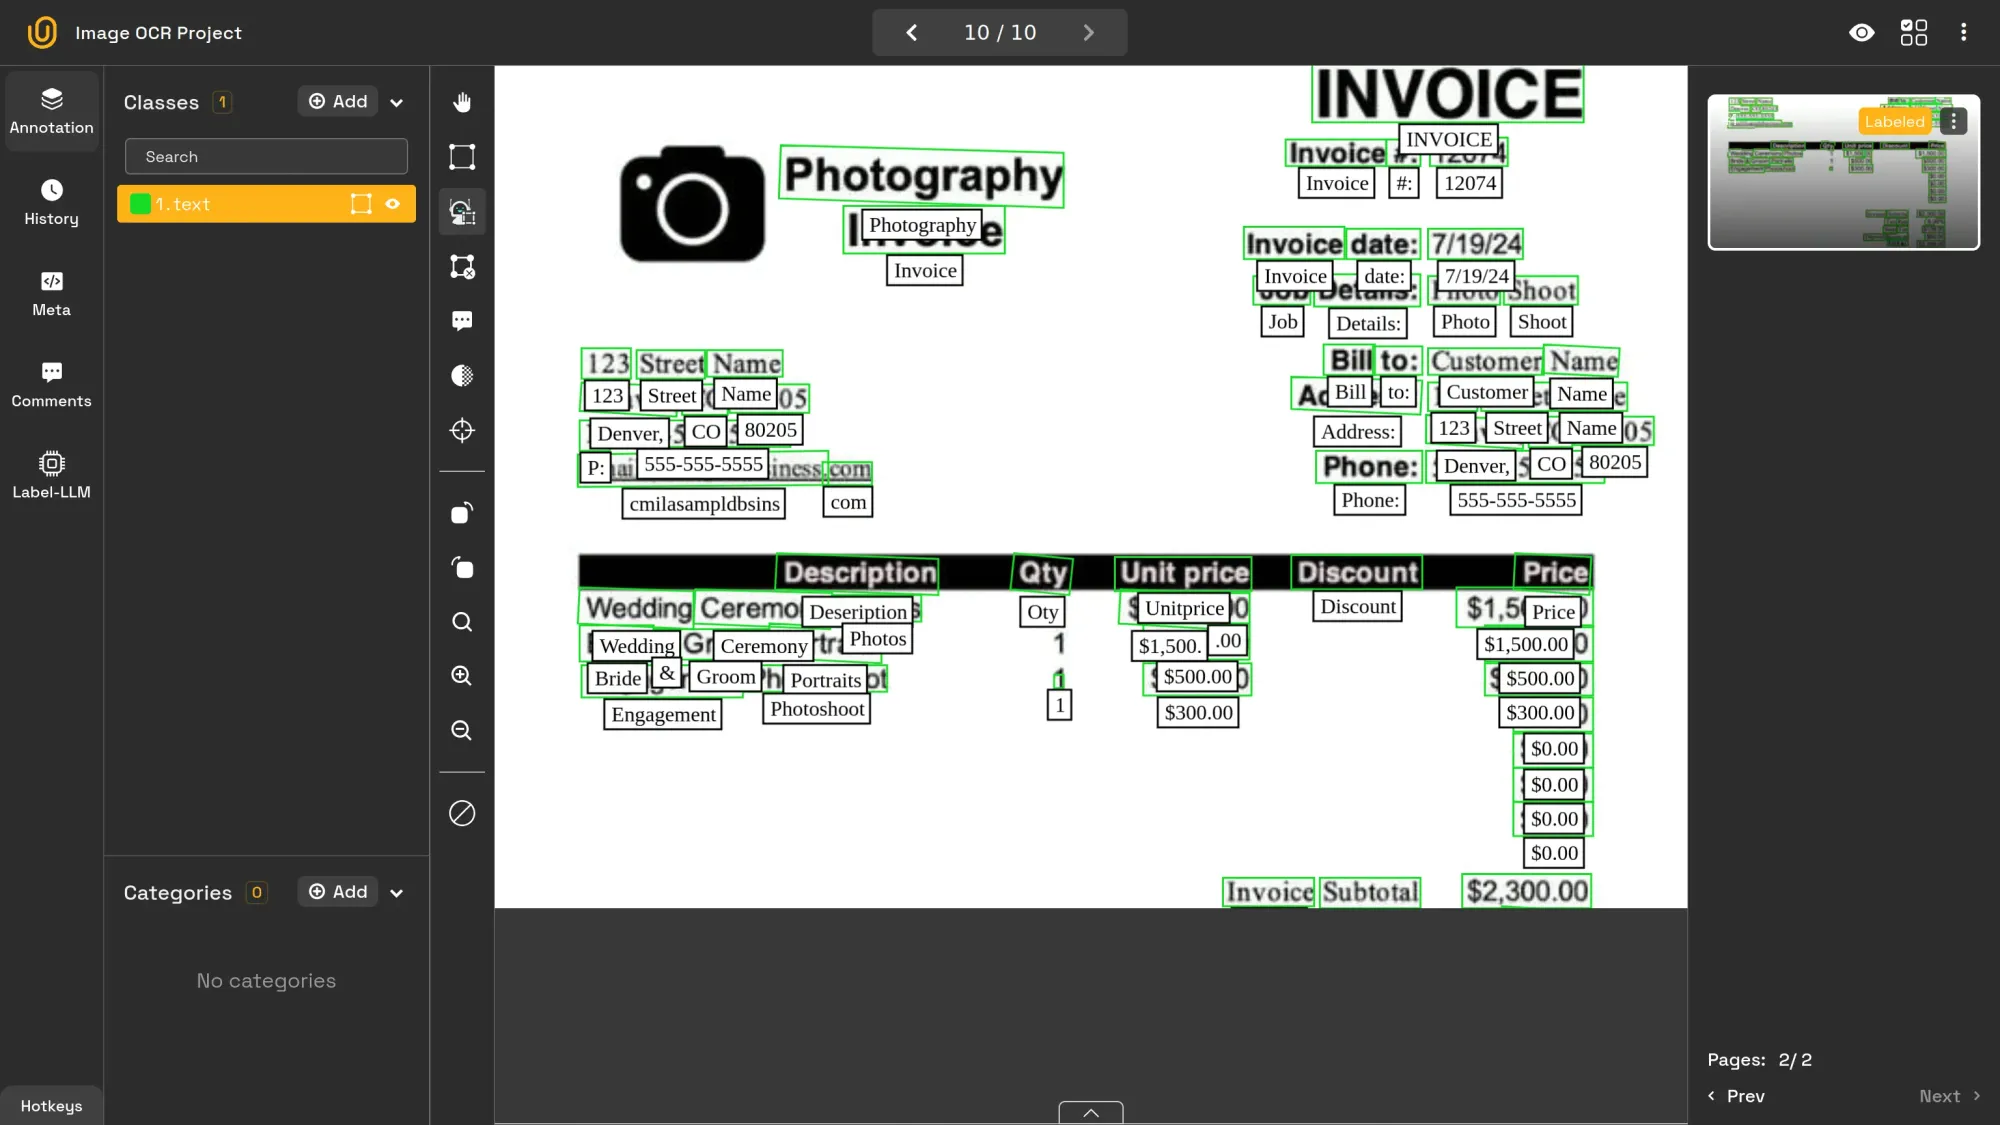Select the crosshair/target tool
2000x1125 pixels.
(462, 430)
